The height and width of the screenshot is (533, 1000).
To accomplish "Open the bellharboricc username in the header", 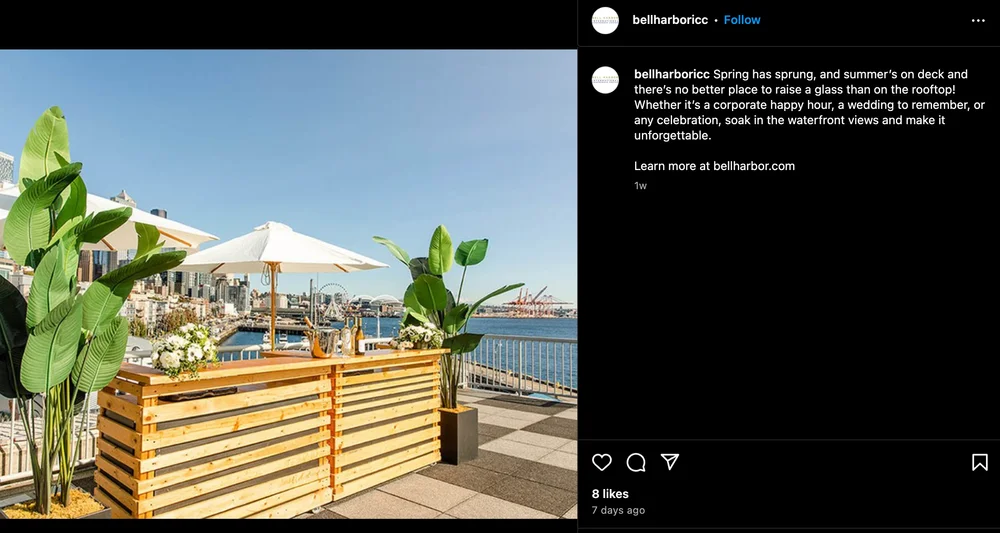I will click(670, 20).
